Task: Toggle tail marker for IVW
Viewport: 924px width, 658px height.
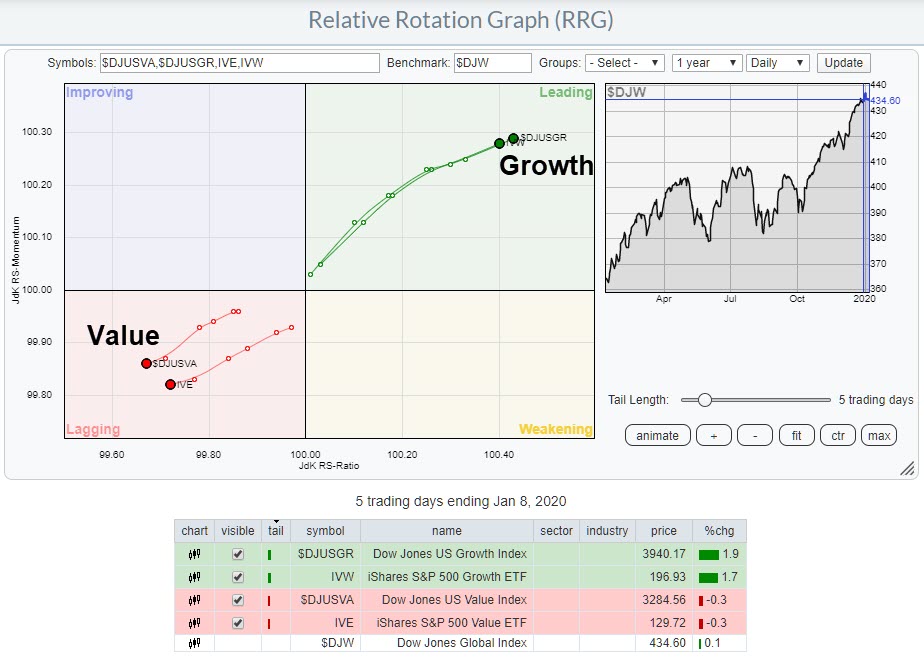Action: click(x=269, y=577)
